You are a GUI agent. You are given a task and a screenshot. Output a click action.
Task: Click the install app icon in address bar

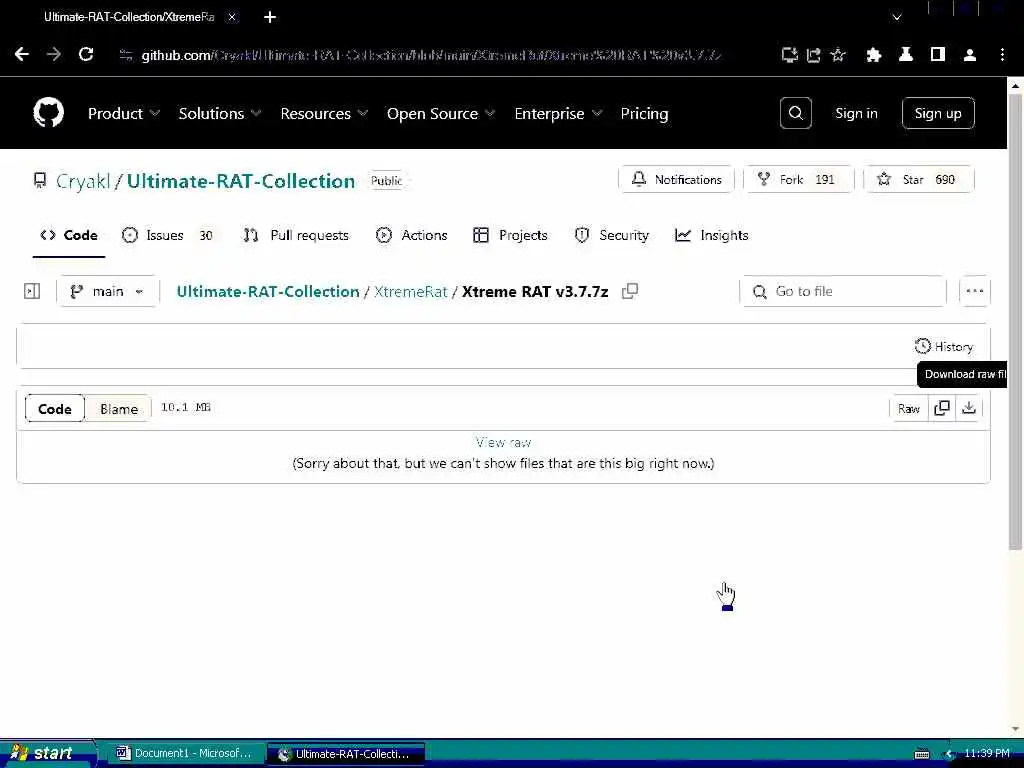tap(790, 55)
